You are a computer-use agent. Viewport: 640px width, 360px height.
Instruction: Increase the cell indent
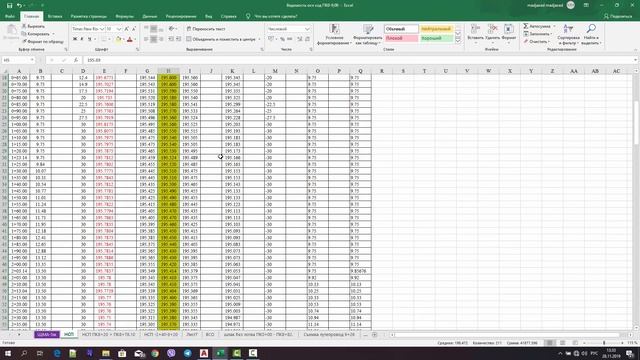pyautogui.click(x=179, y=39)
